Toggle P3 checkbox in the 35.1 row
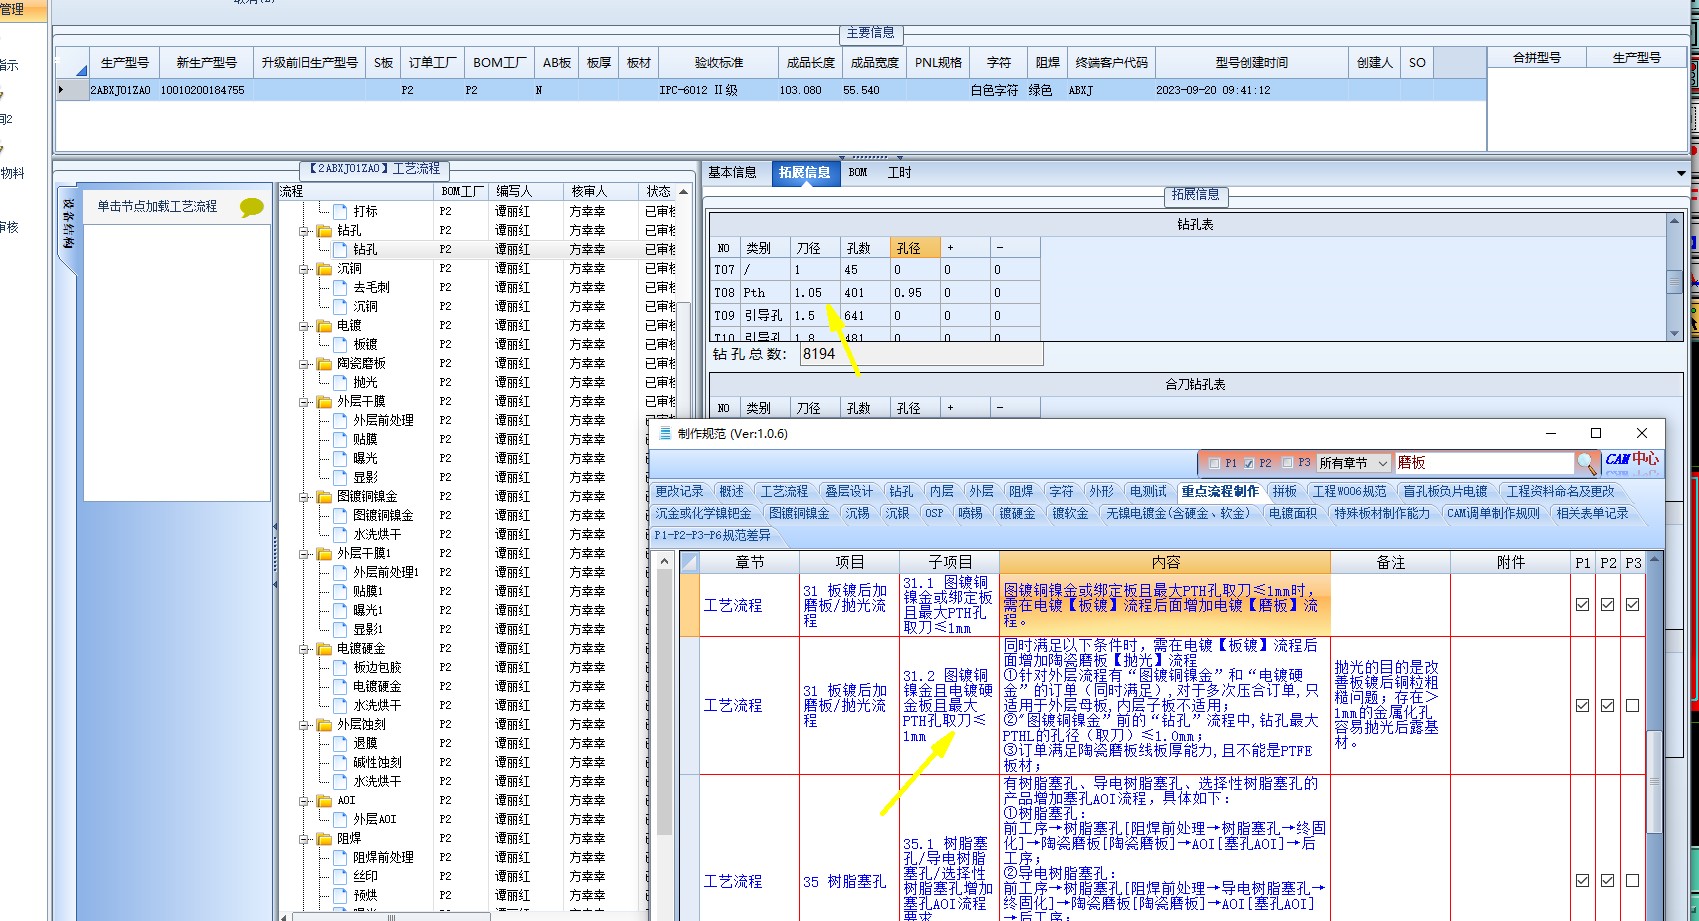This screenshot has height=921, width=1699. click(1633, 881)
